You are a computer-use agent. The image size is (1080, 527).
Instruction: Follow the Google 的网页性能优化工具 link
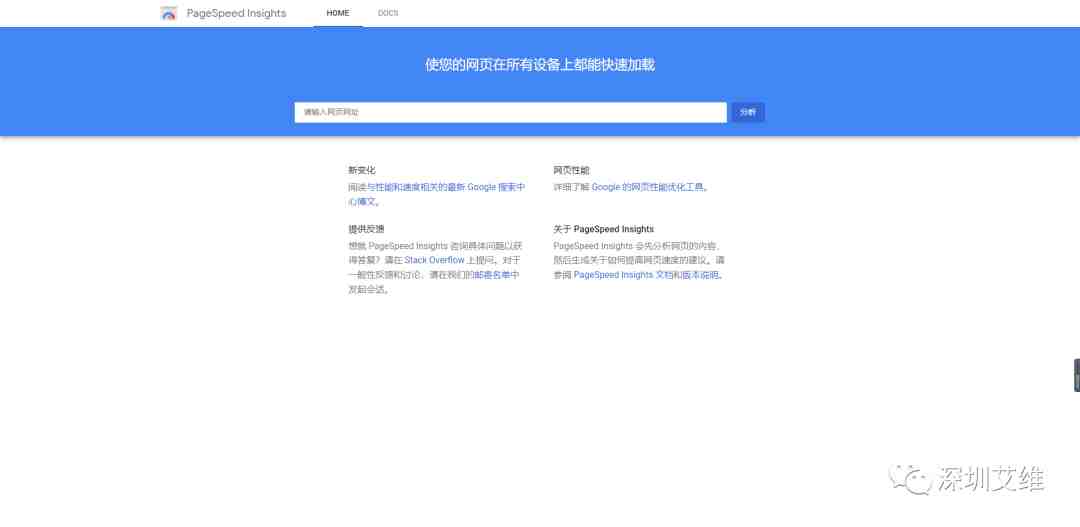click(648, 187)
